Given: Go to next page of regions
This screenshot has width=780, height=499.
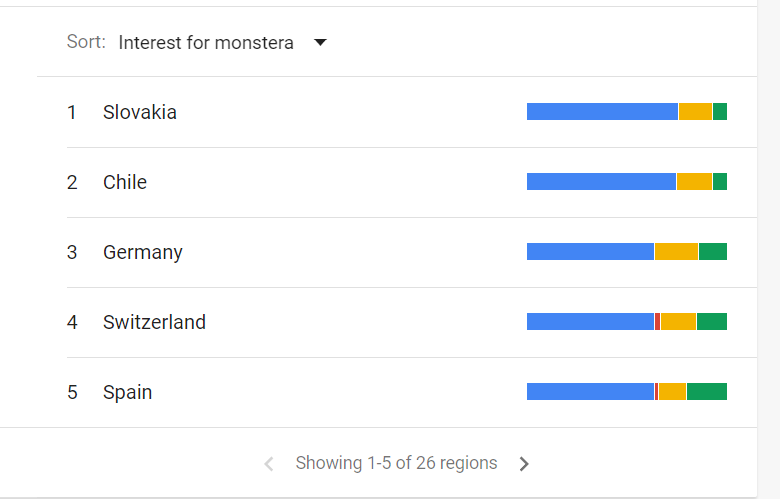Looking at the screenshot, I should (x=524, y=464).
